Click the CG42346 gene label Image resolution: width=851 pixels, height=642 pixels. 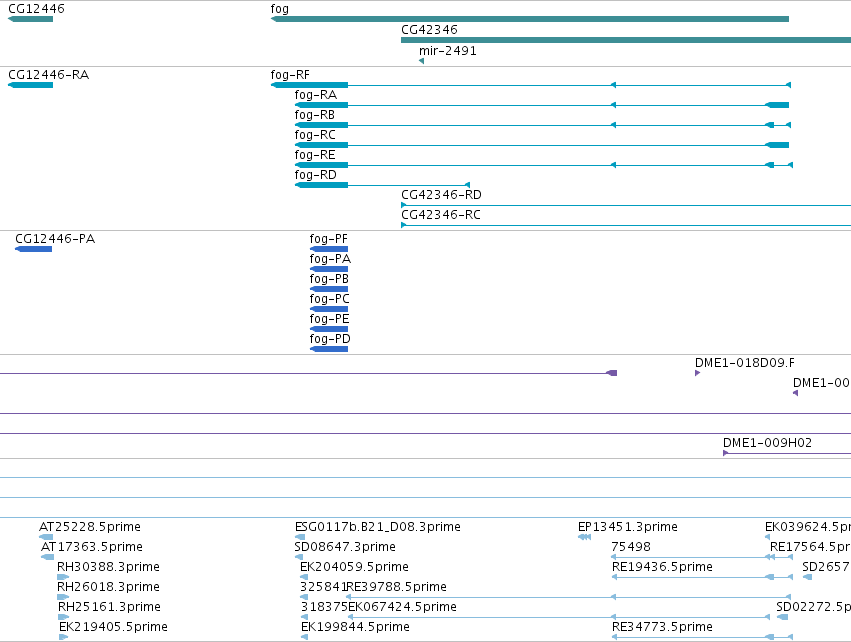tap(429, 30)
